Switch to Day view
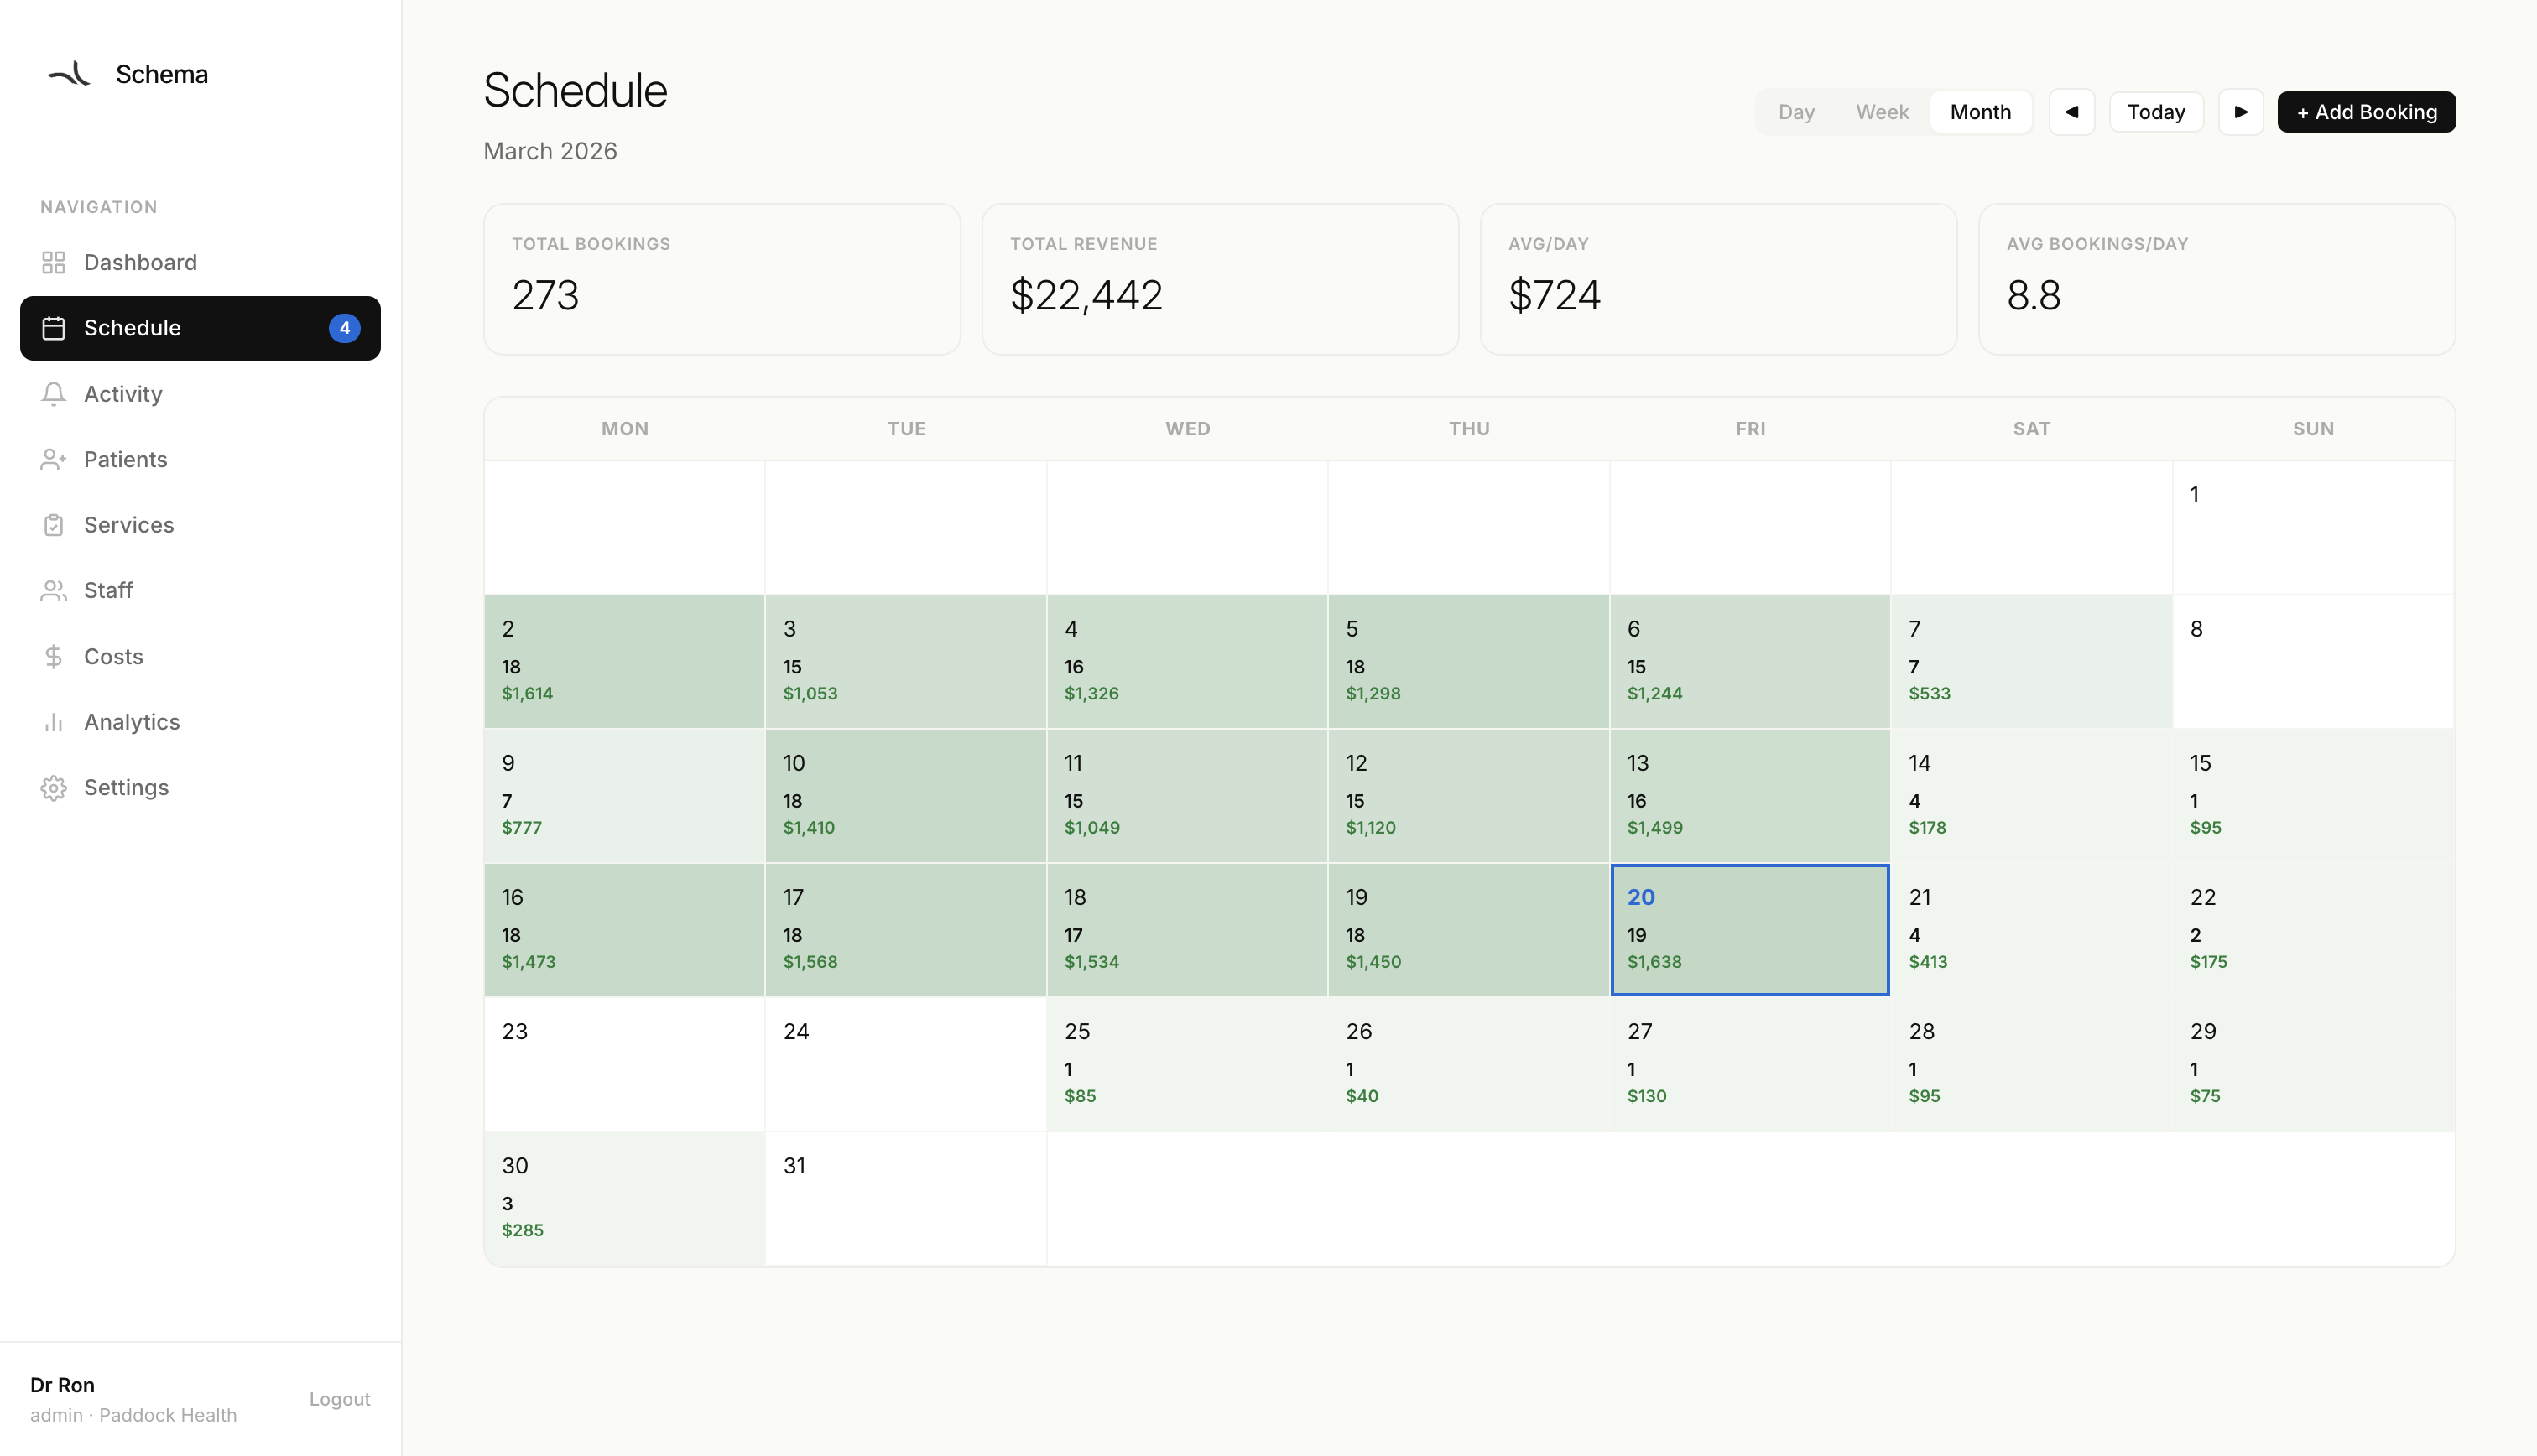The height and width of the screenshot is (1456, 2537). tap(1796, 111)
